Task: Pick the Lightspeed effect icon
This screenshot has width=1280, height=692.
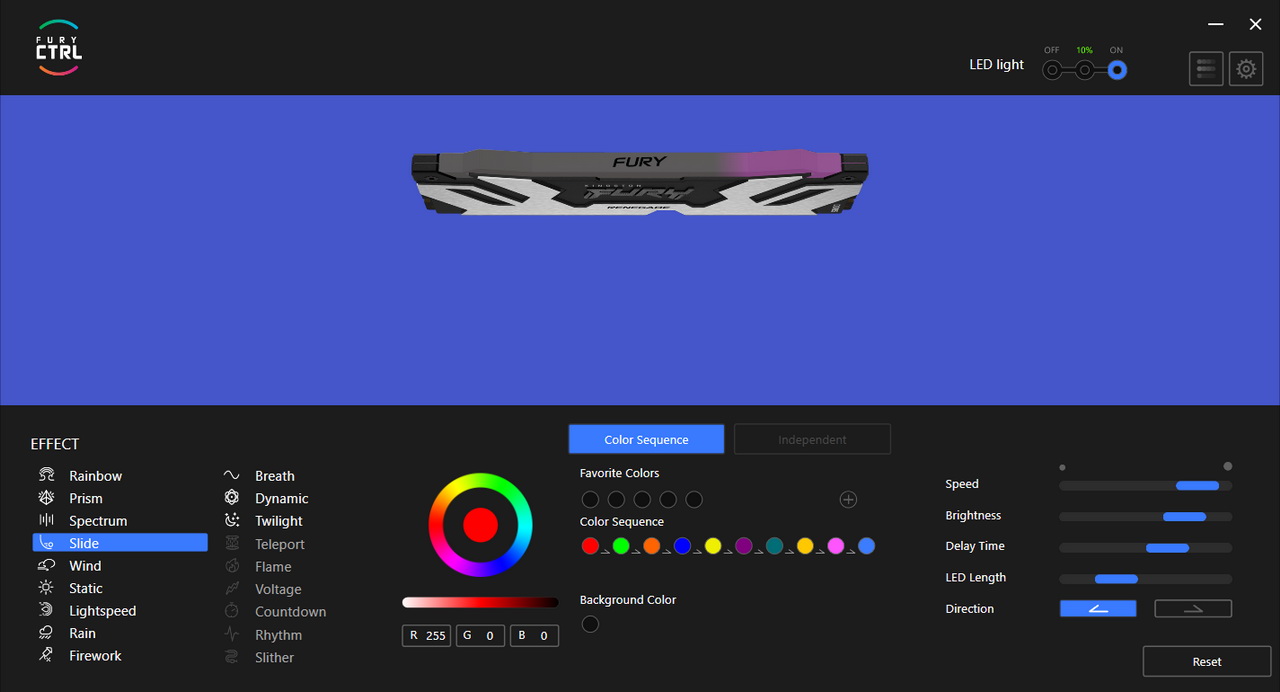Action: (46, 610)
